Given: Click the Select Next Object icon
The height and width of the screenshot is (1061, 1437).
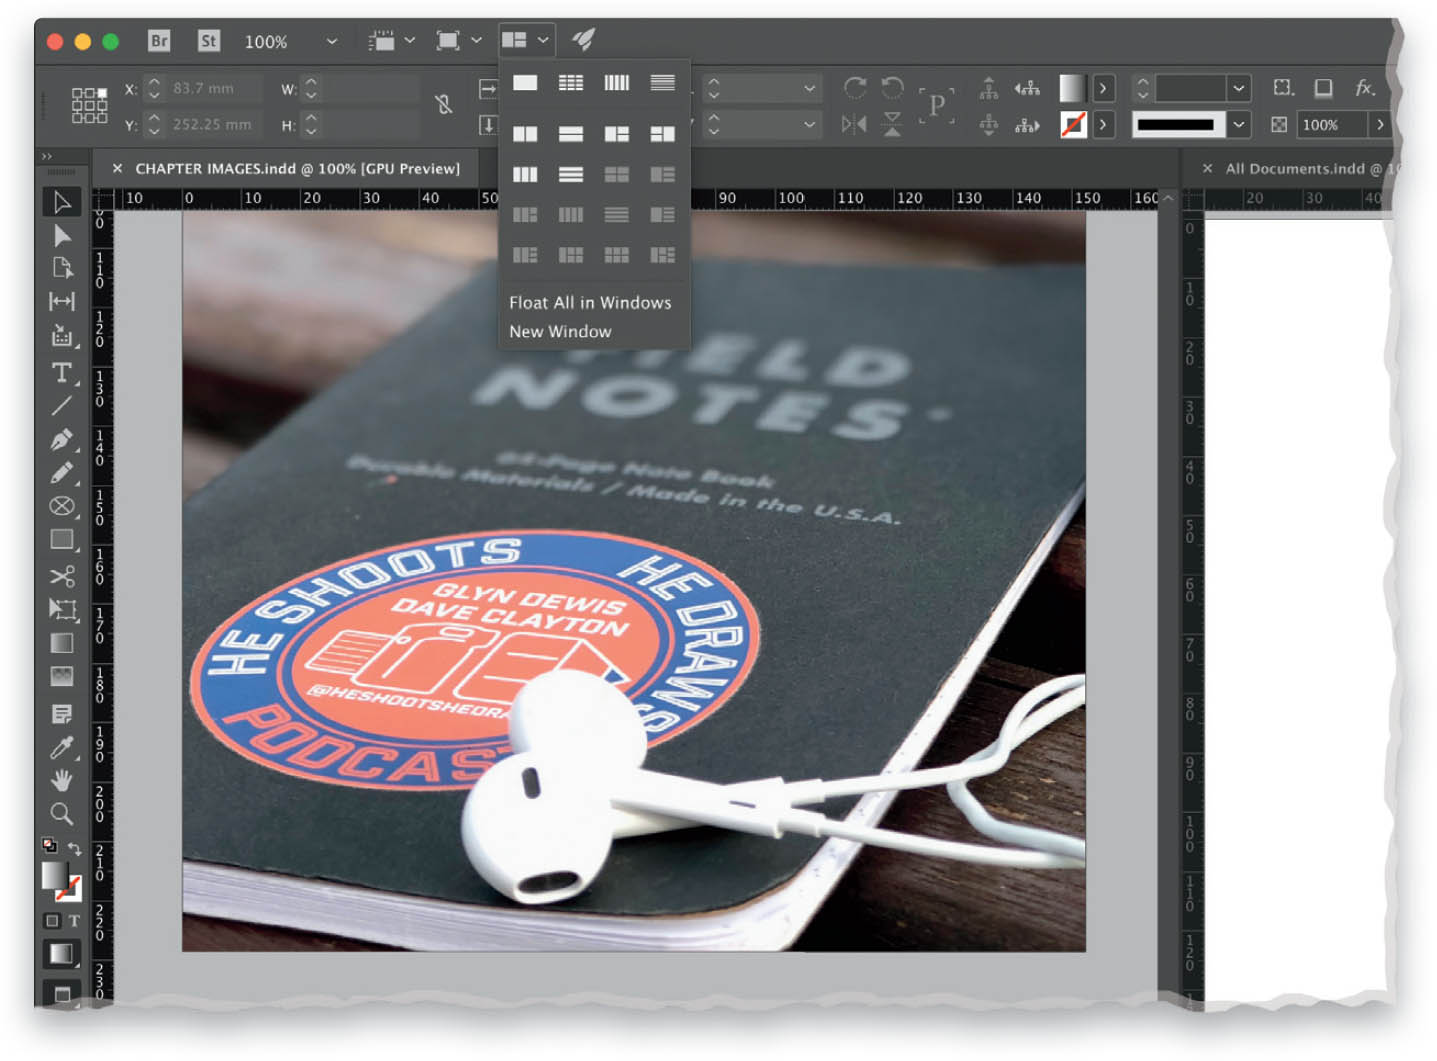Looking at the screenshot, I should pos(1027,125).
